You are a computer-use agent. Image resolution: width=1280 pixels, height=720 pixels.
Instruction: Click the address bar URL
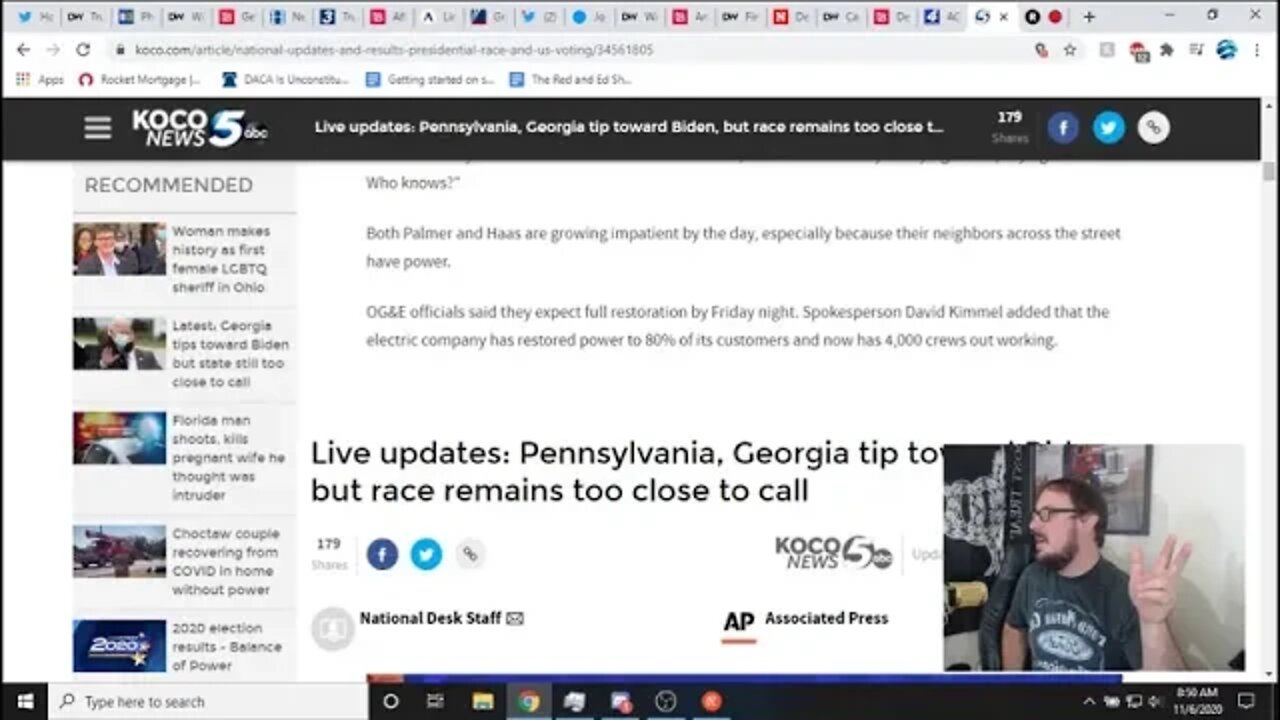click(395, 49)
